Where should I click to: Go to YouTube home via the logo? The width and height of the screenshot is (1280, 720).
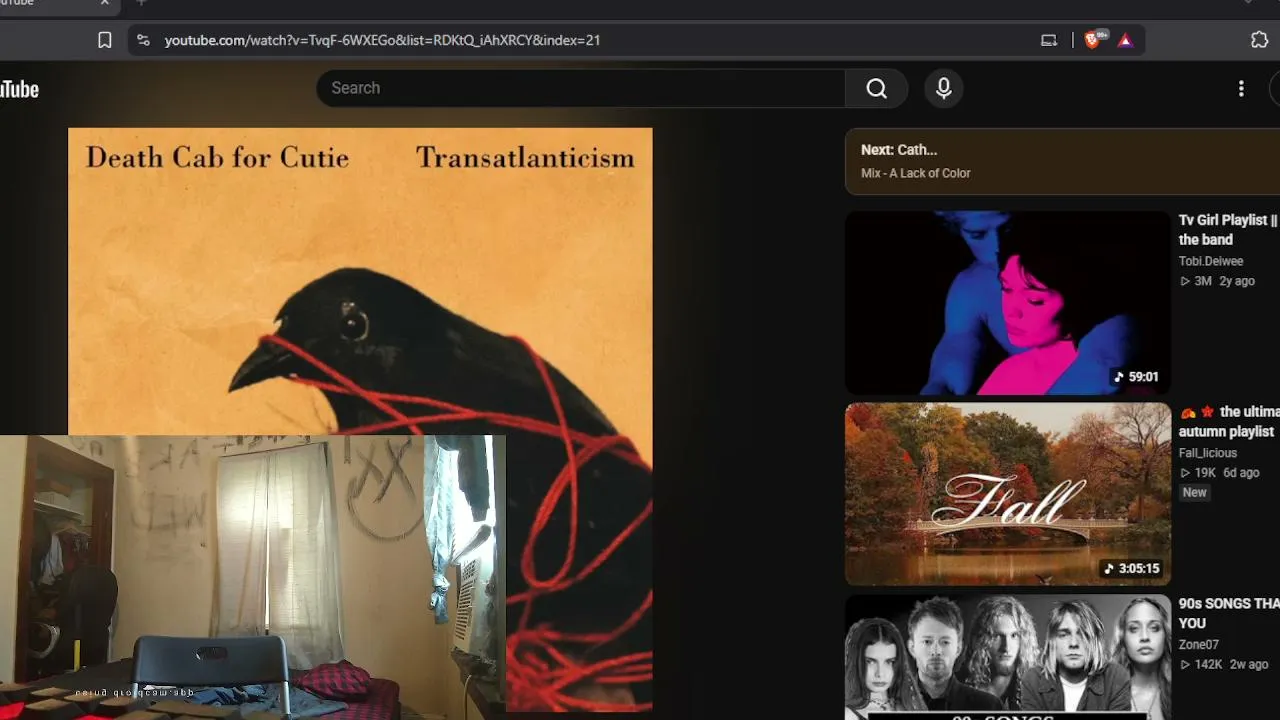coord(19,89)
